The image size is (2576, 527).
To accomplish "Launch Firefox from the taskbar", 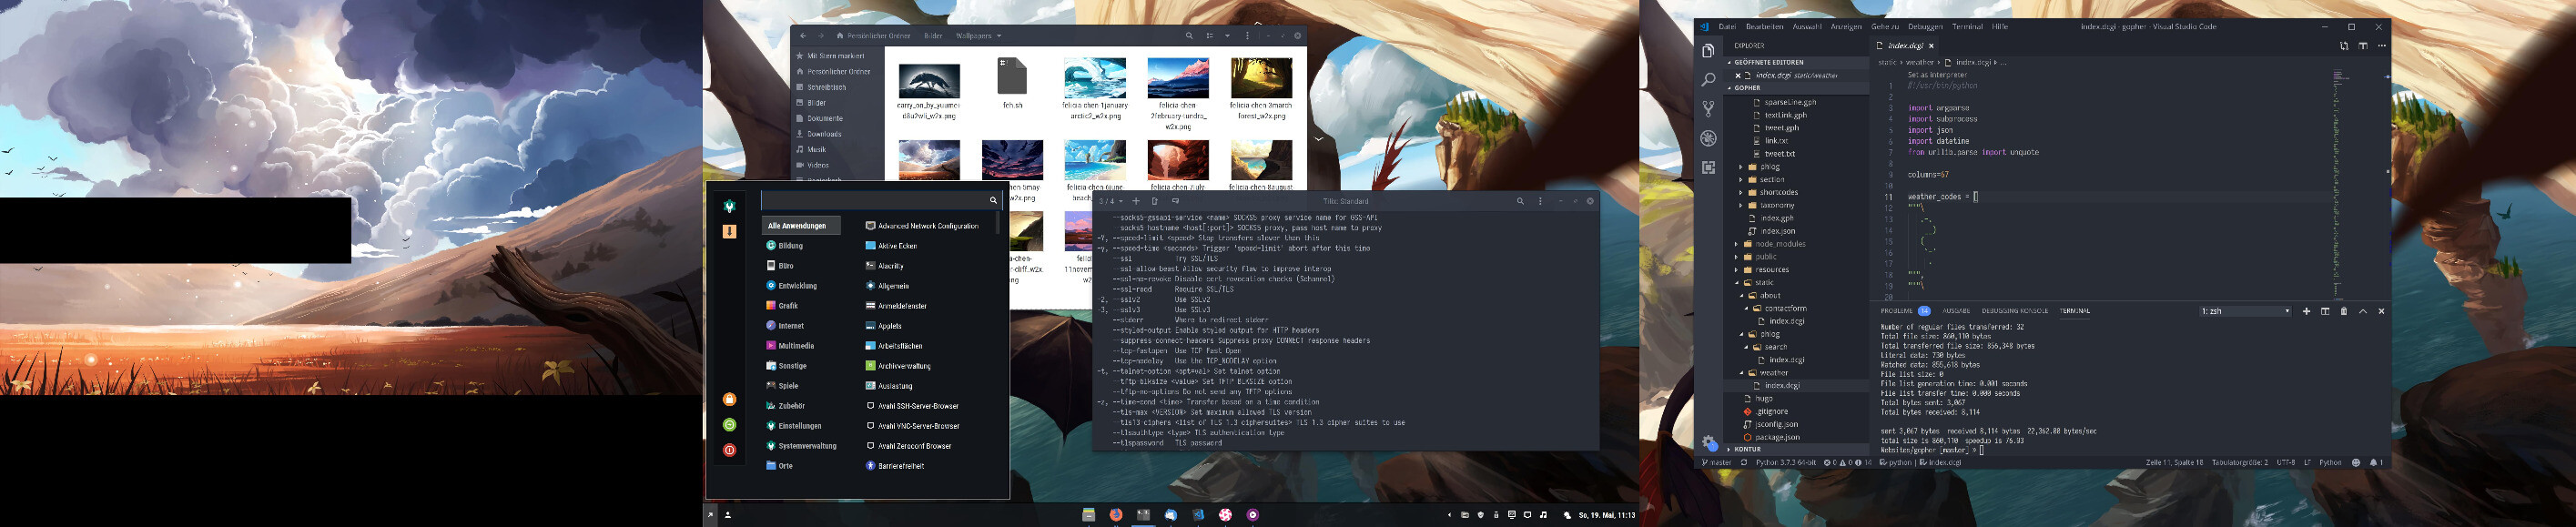I will click(x=1116, y=515).
